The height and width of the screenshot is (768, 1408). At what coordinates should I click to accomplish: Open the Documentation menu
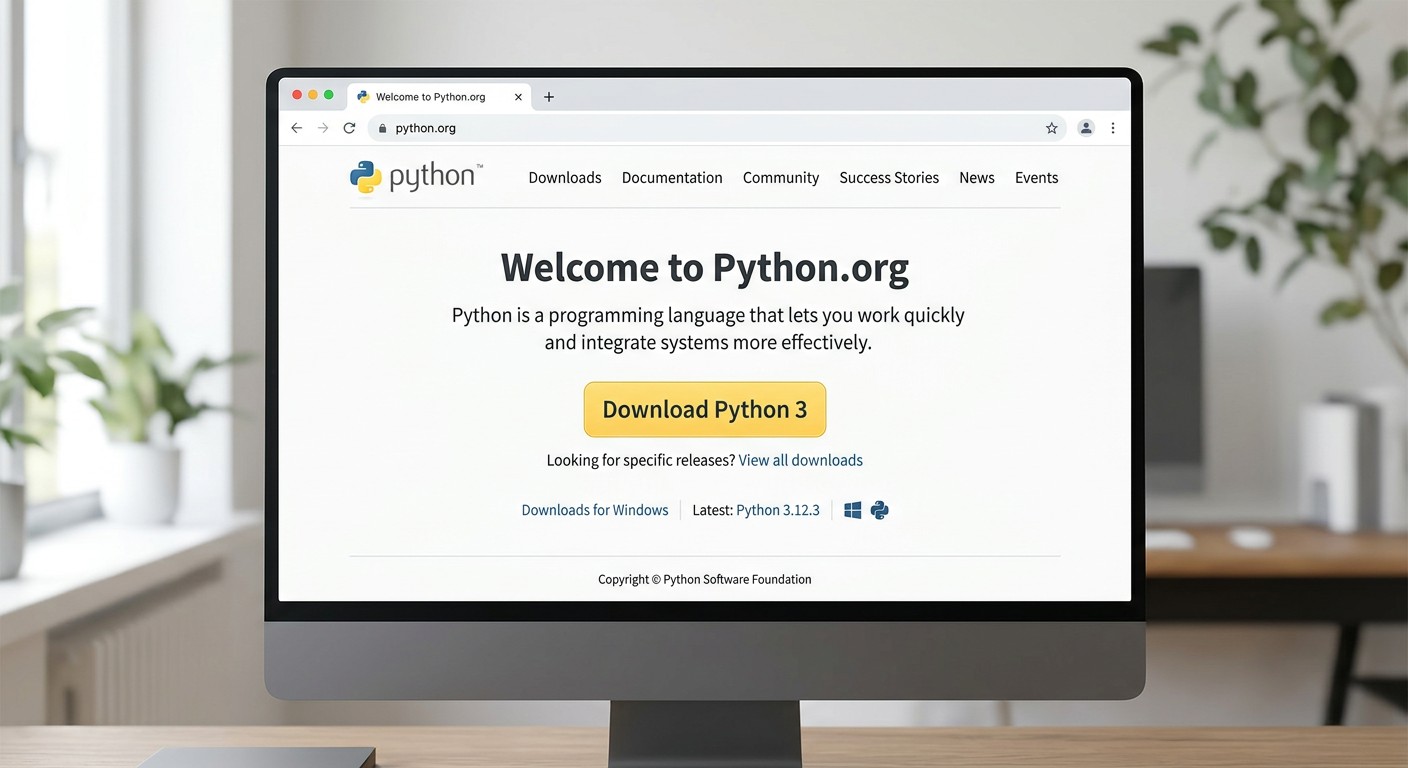coord(672,178)
